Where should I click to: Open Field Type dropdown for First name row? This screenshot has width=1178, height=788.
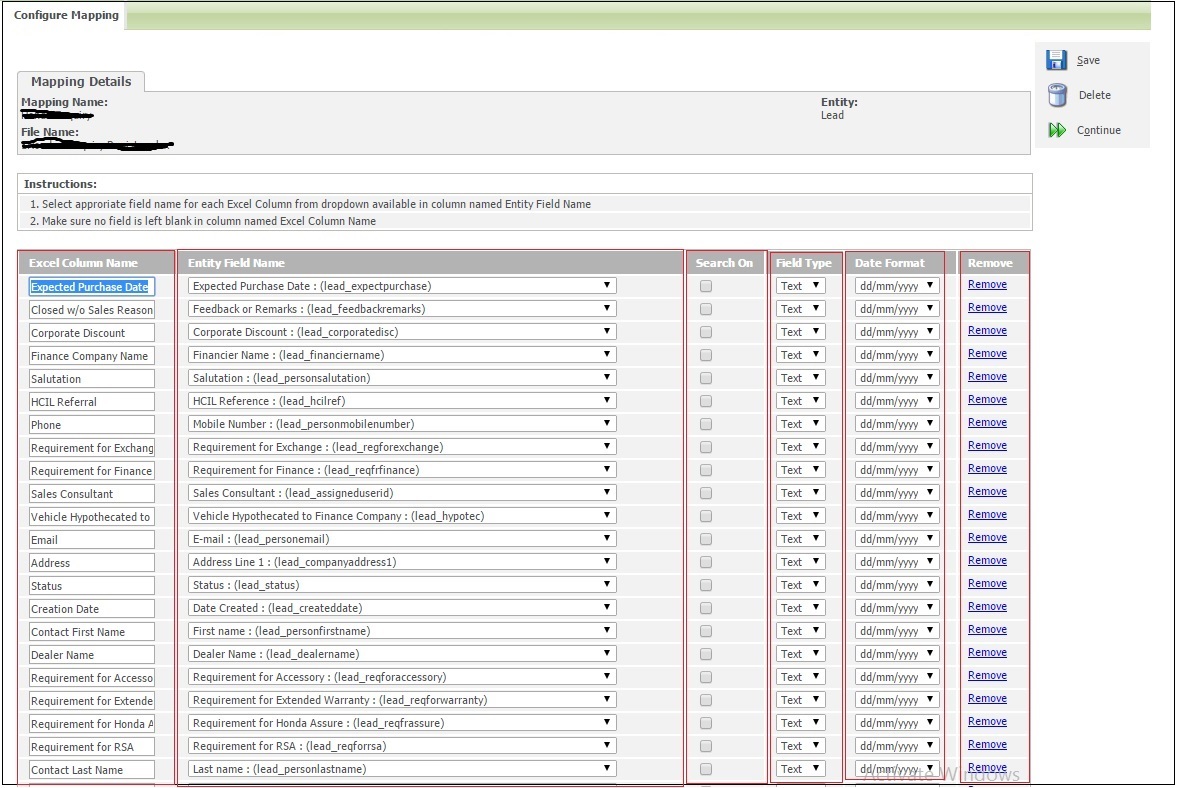pos(800,631)
